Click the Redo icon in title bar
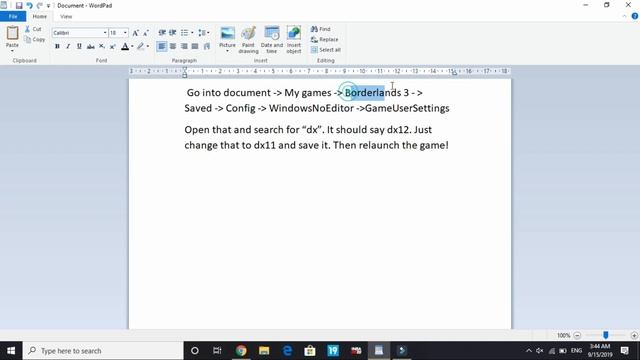Image resolution: width=640 pixels, height=360 pixels. (40, 5)
